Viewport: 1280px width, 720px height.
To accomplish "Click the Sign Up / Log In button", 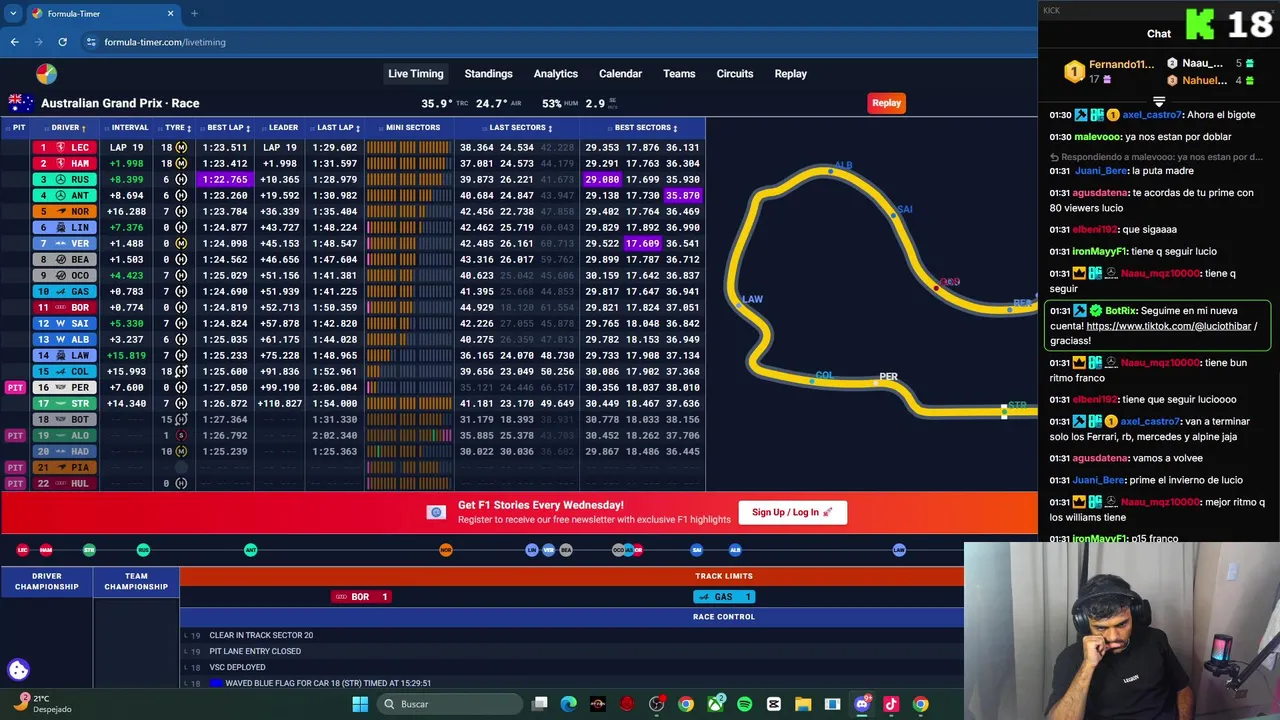I will click(792, 512).
